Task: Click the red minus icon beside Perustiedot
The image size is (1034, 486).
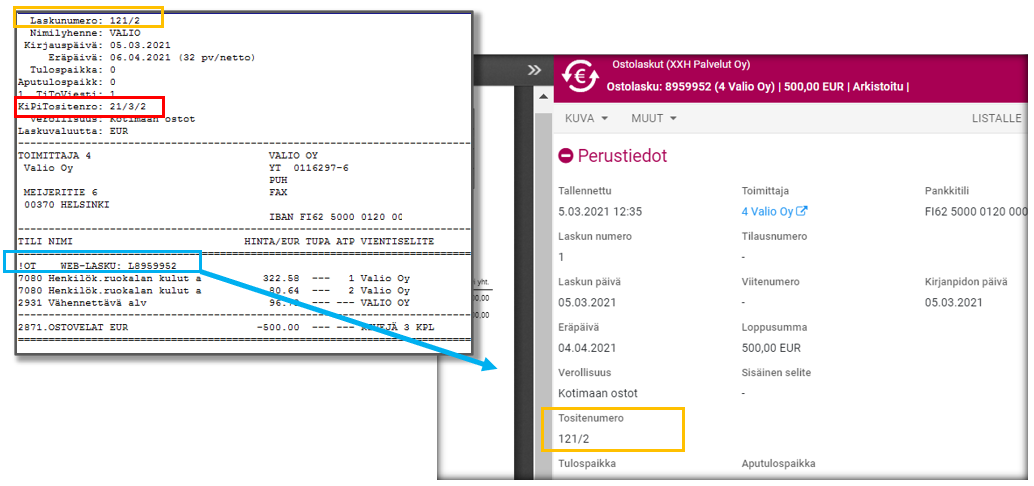Action: [566, 156]
